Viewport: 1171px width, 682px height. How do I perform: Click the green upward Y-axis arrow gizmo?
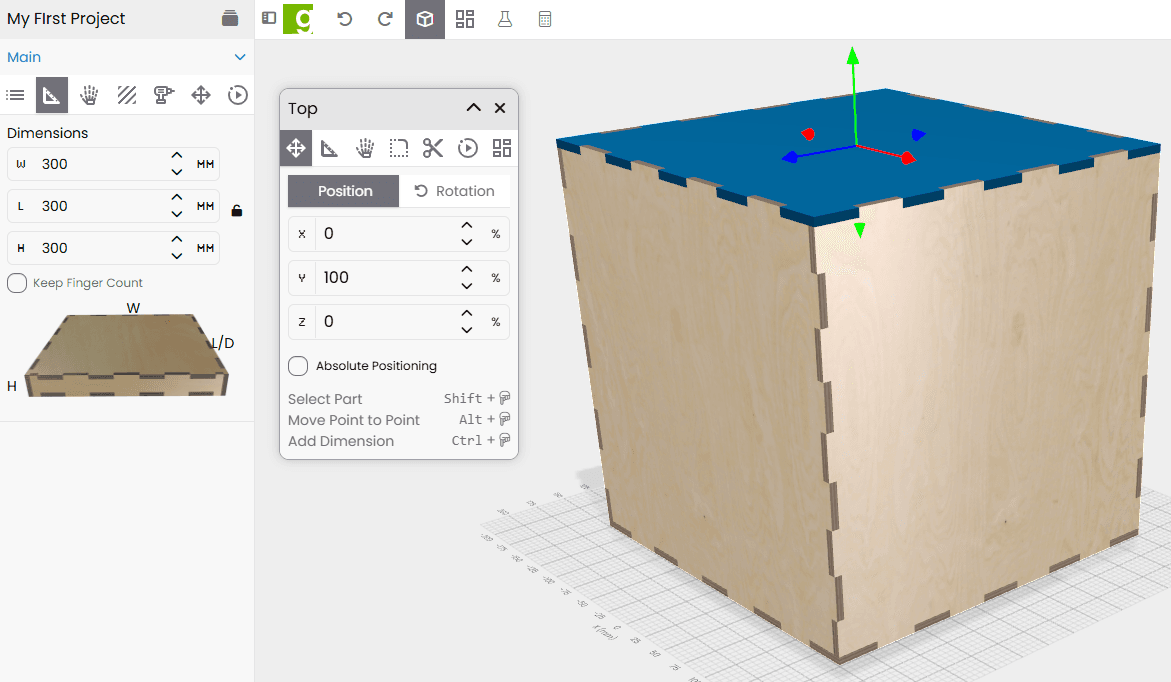853,57
